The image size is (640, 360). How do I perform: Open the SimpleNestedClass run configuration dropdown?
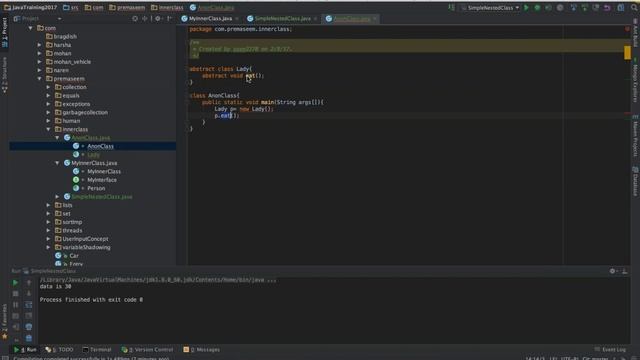[490, 7]
